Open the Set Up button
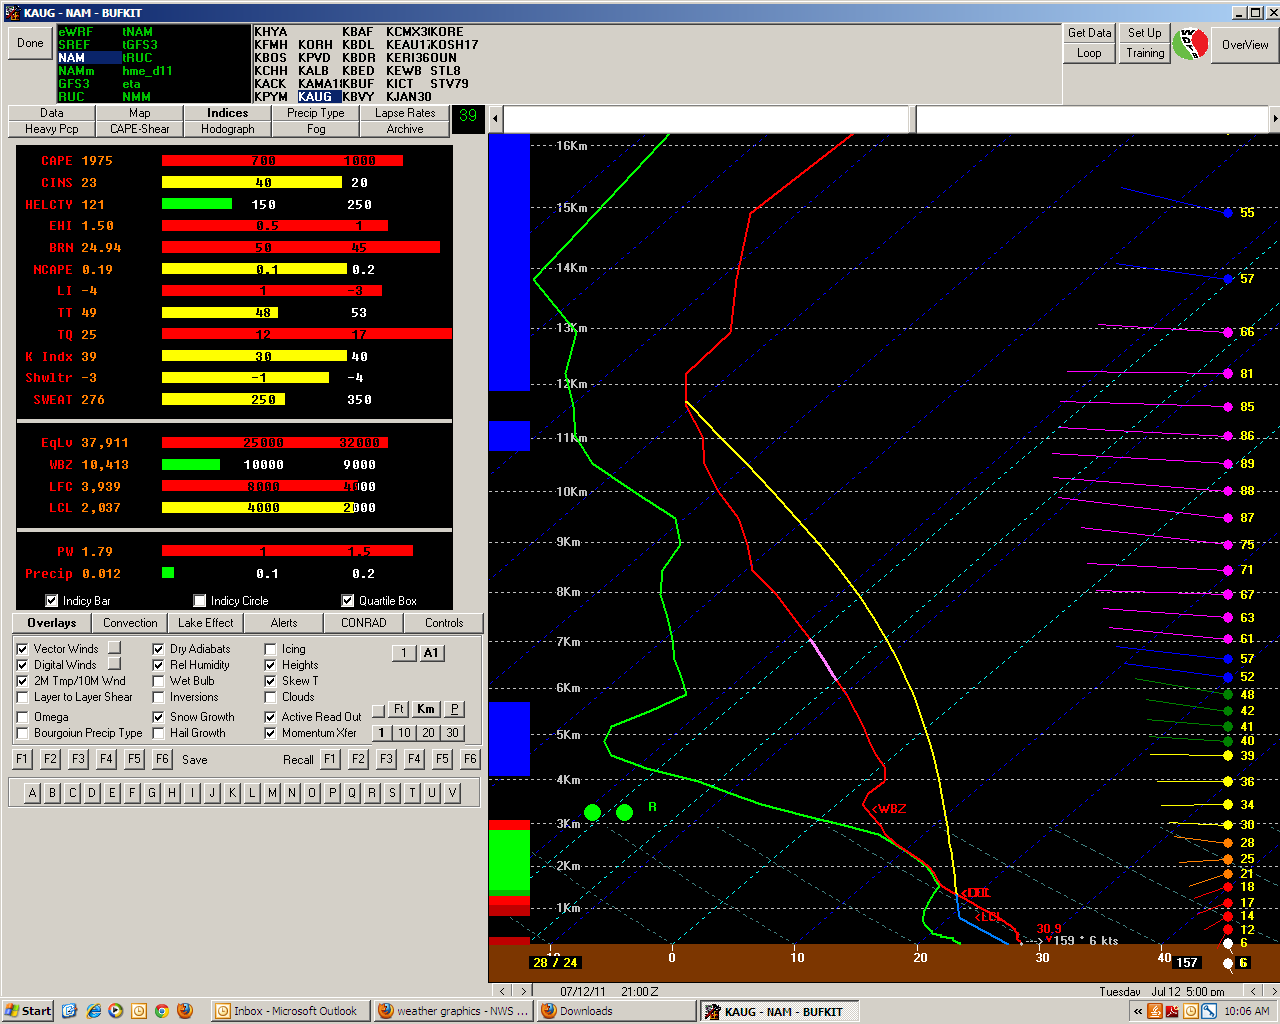 coord(1145,33)
